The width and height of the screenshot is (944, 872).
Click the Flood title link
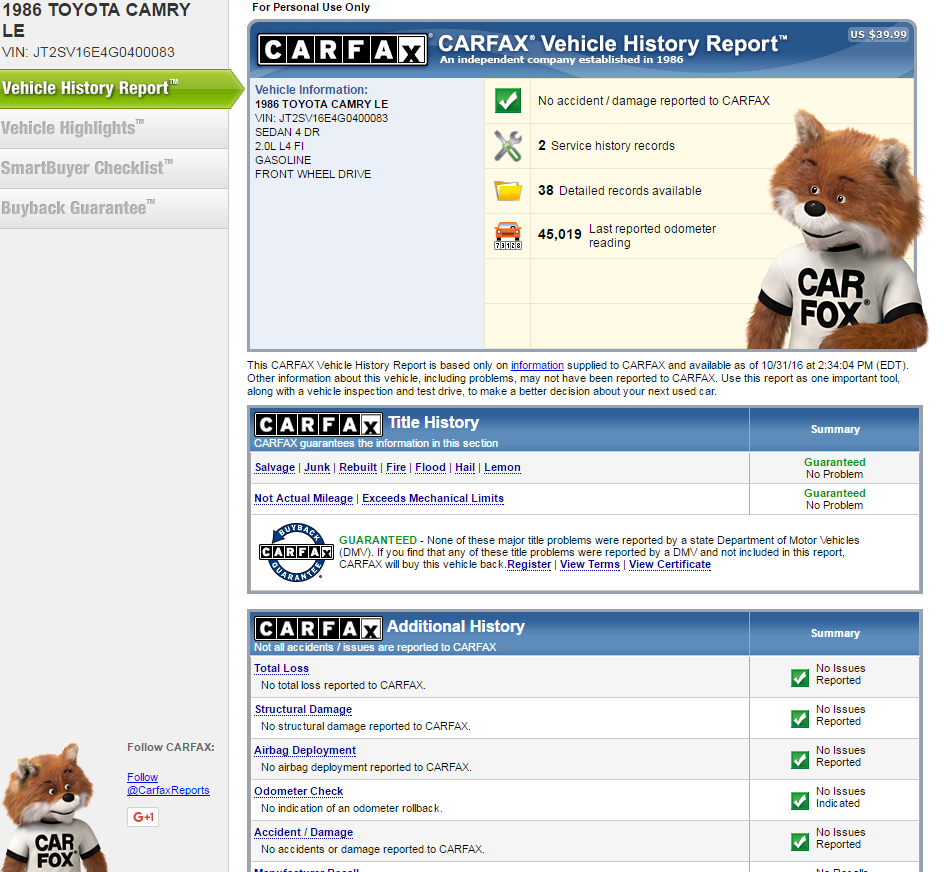point(430,467)
